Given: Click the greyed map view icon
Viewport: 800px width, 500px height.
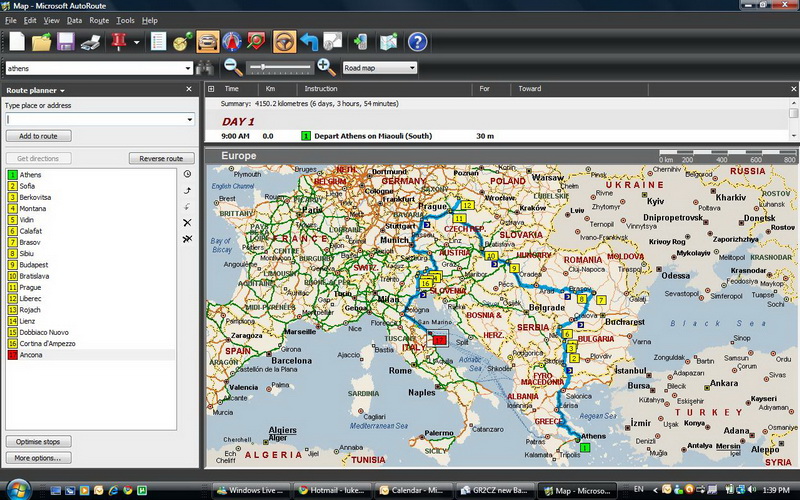Looking at the screenshot, I should pyautogui.click(x=333, y=42).
